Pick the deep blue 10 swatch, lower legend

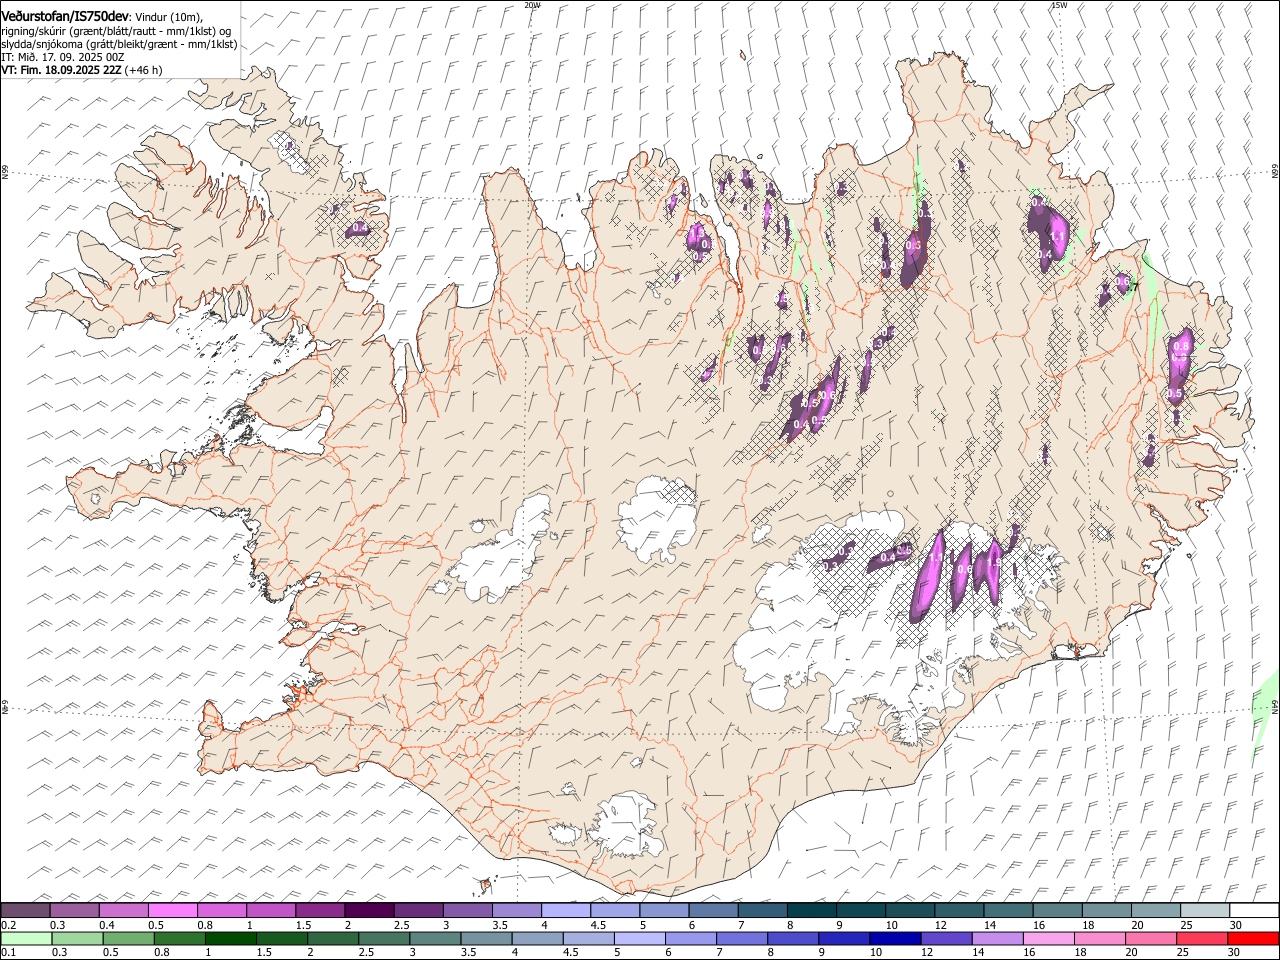[893, 938]
